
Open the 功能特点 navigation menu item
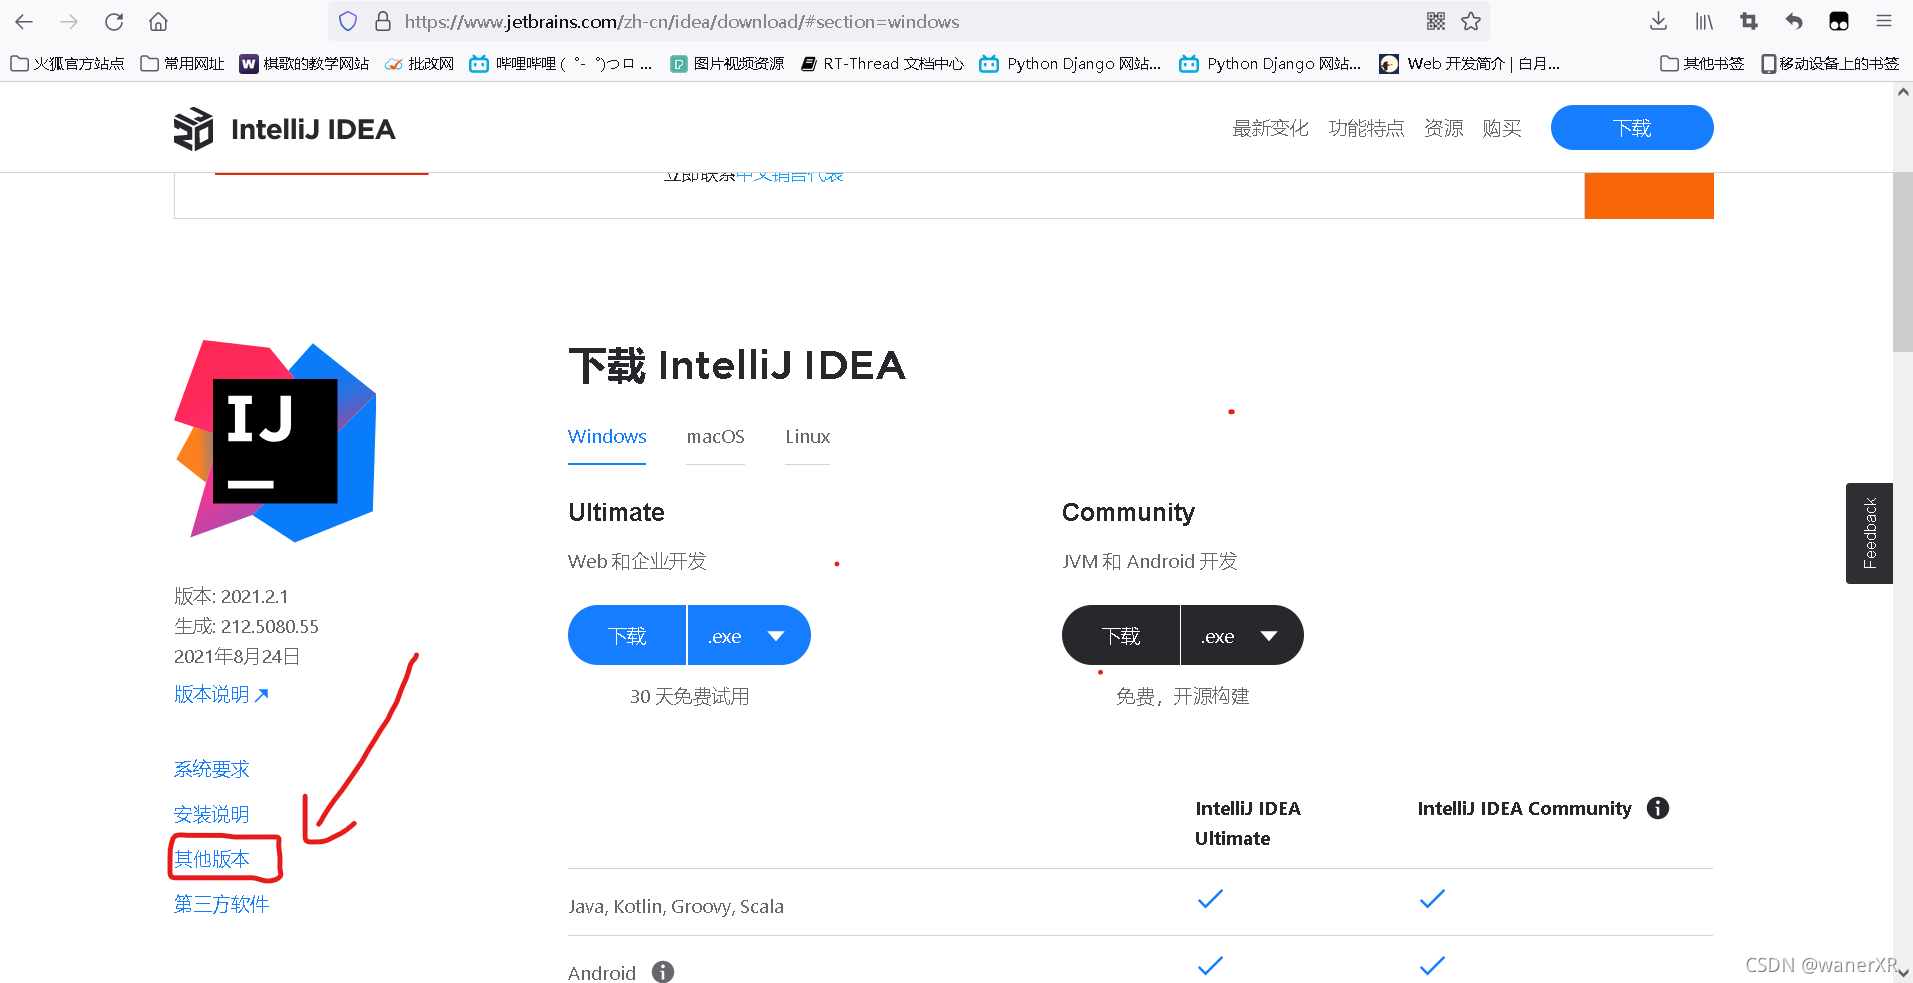(x=1366, y=128)
